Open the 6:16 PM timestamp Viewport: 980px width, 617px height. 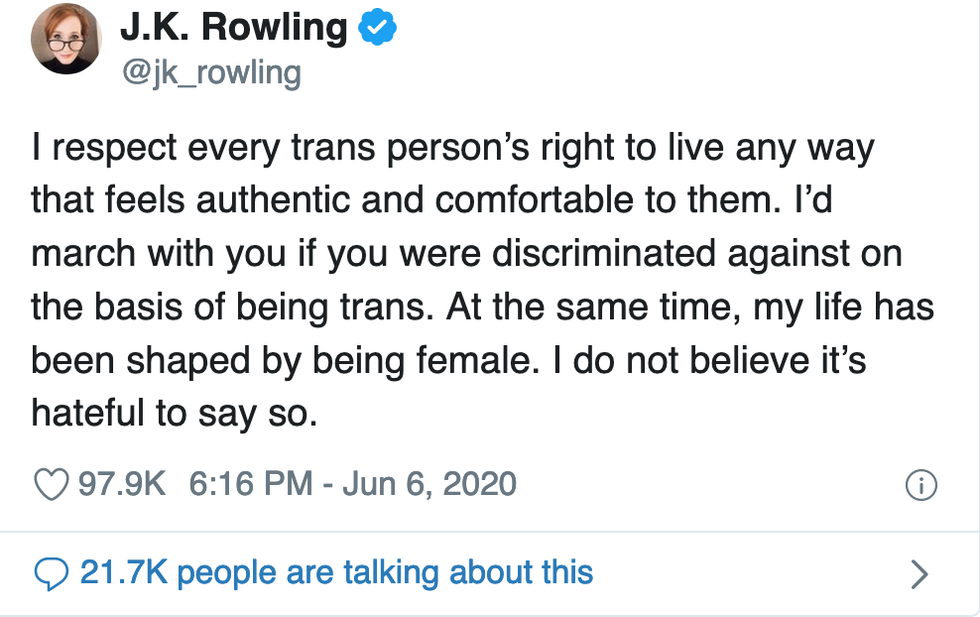[250, 485]
